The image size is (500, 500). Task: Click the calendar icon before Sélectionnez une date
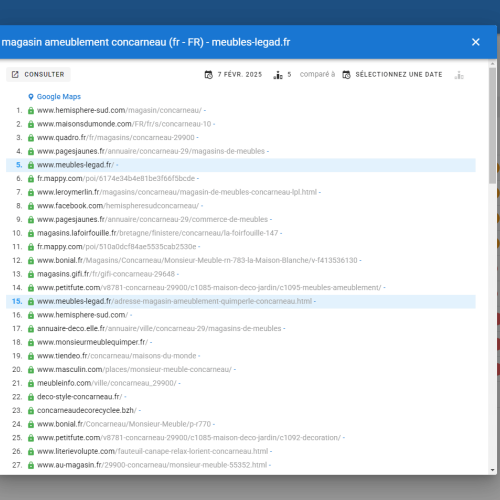[x=346, y=75]
